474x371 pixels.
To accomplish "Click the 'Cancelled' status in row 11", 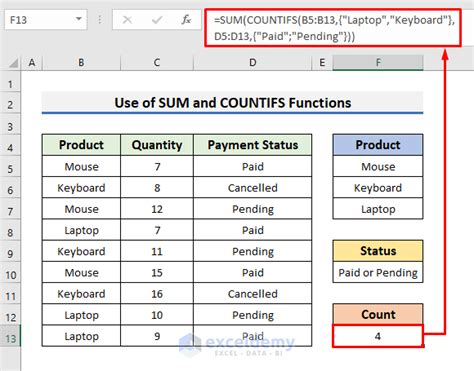I will pyautogui.click(x=252, y=294).
